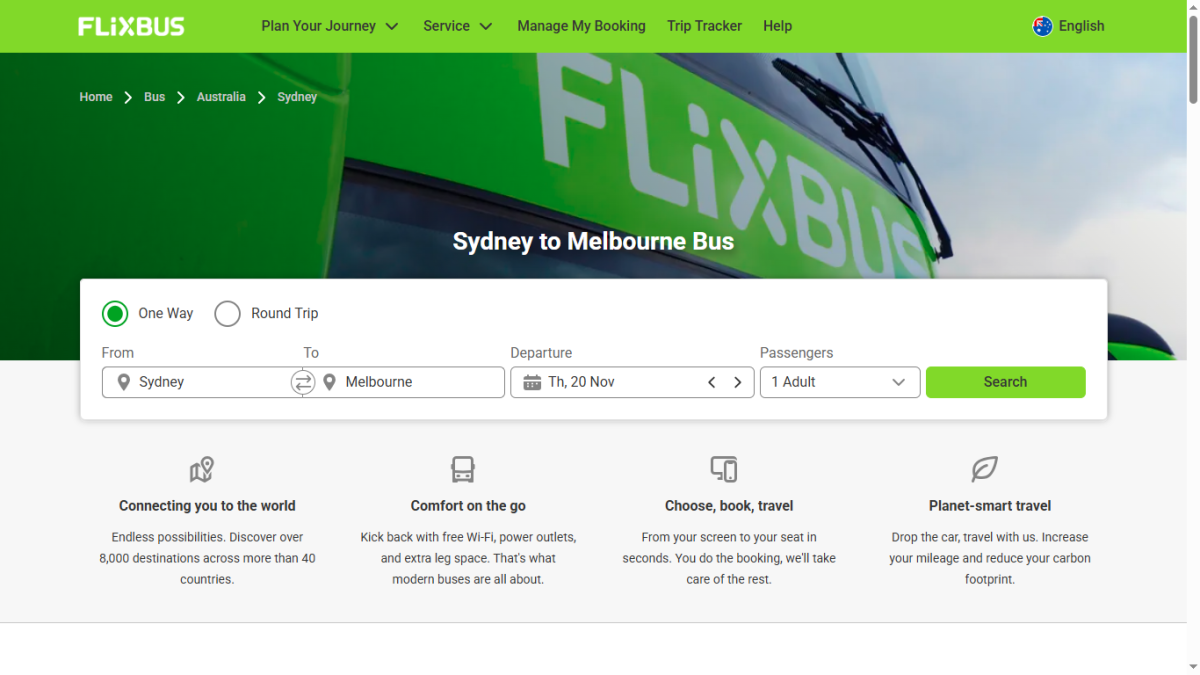The width and height of the screenshot is (1200, 675).
Task: Select the location pin icon beside Melbourne
Action: tap(329, 382)
